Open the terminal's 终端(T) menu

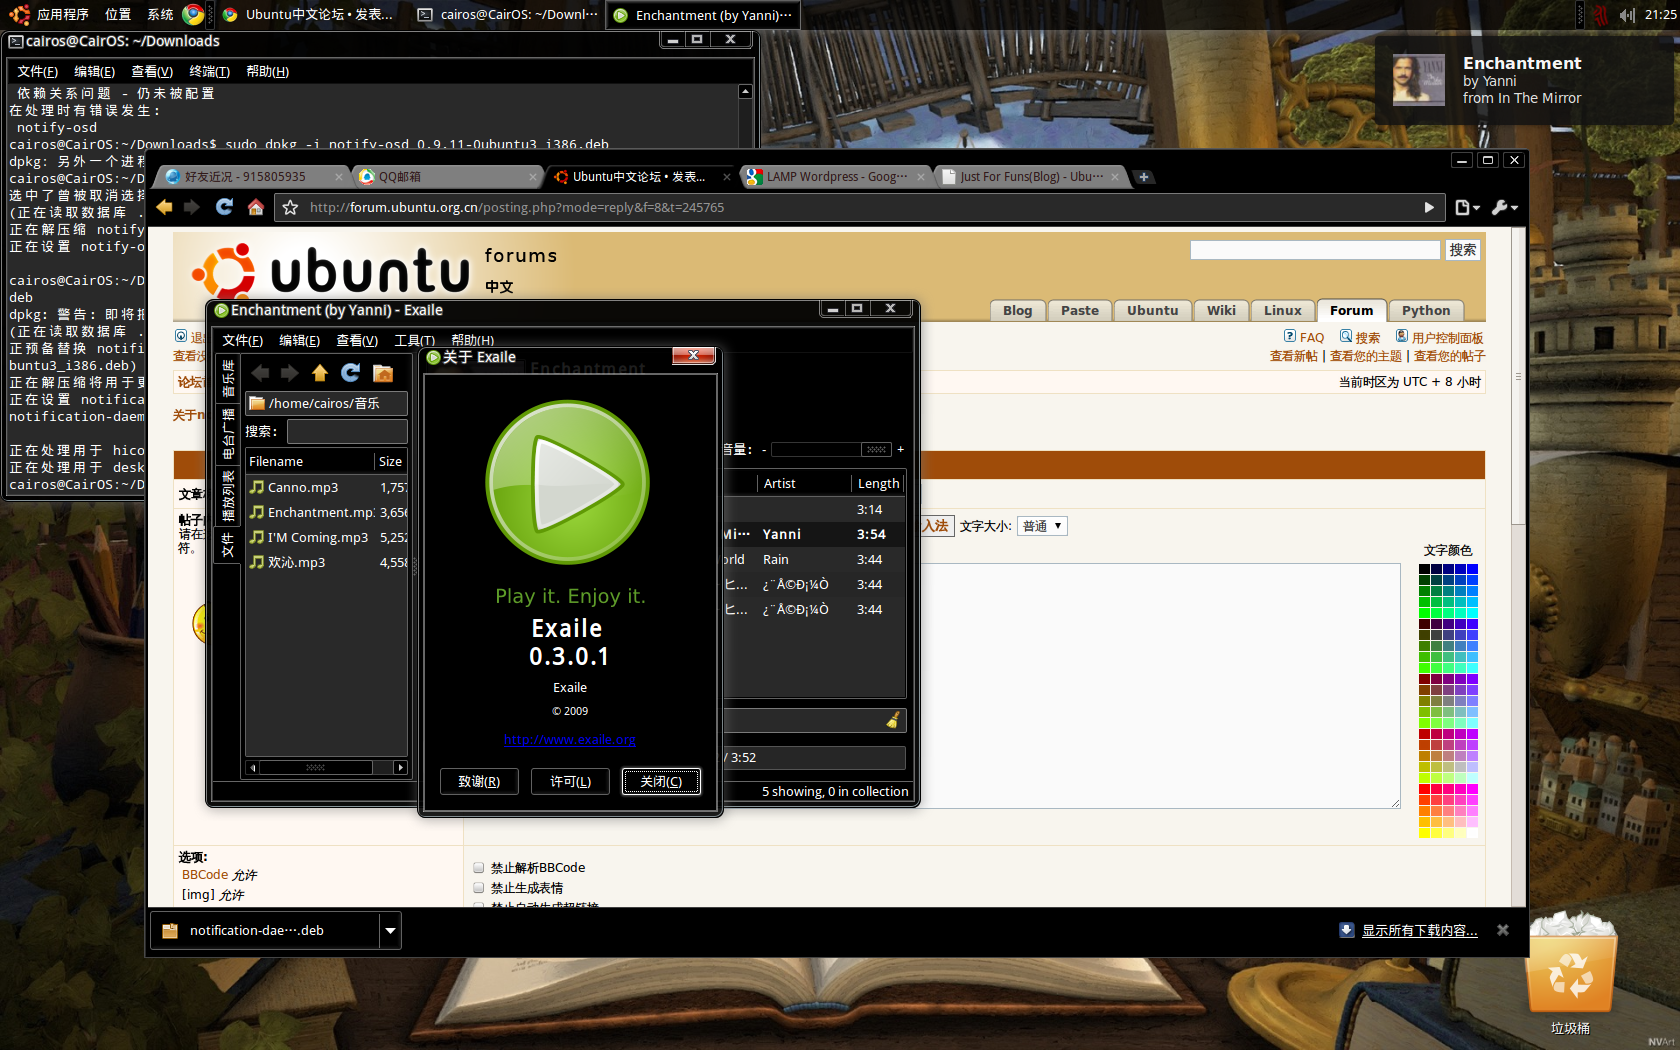[x=209, y=71]
